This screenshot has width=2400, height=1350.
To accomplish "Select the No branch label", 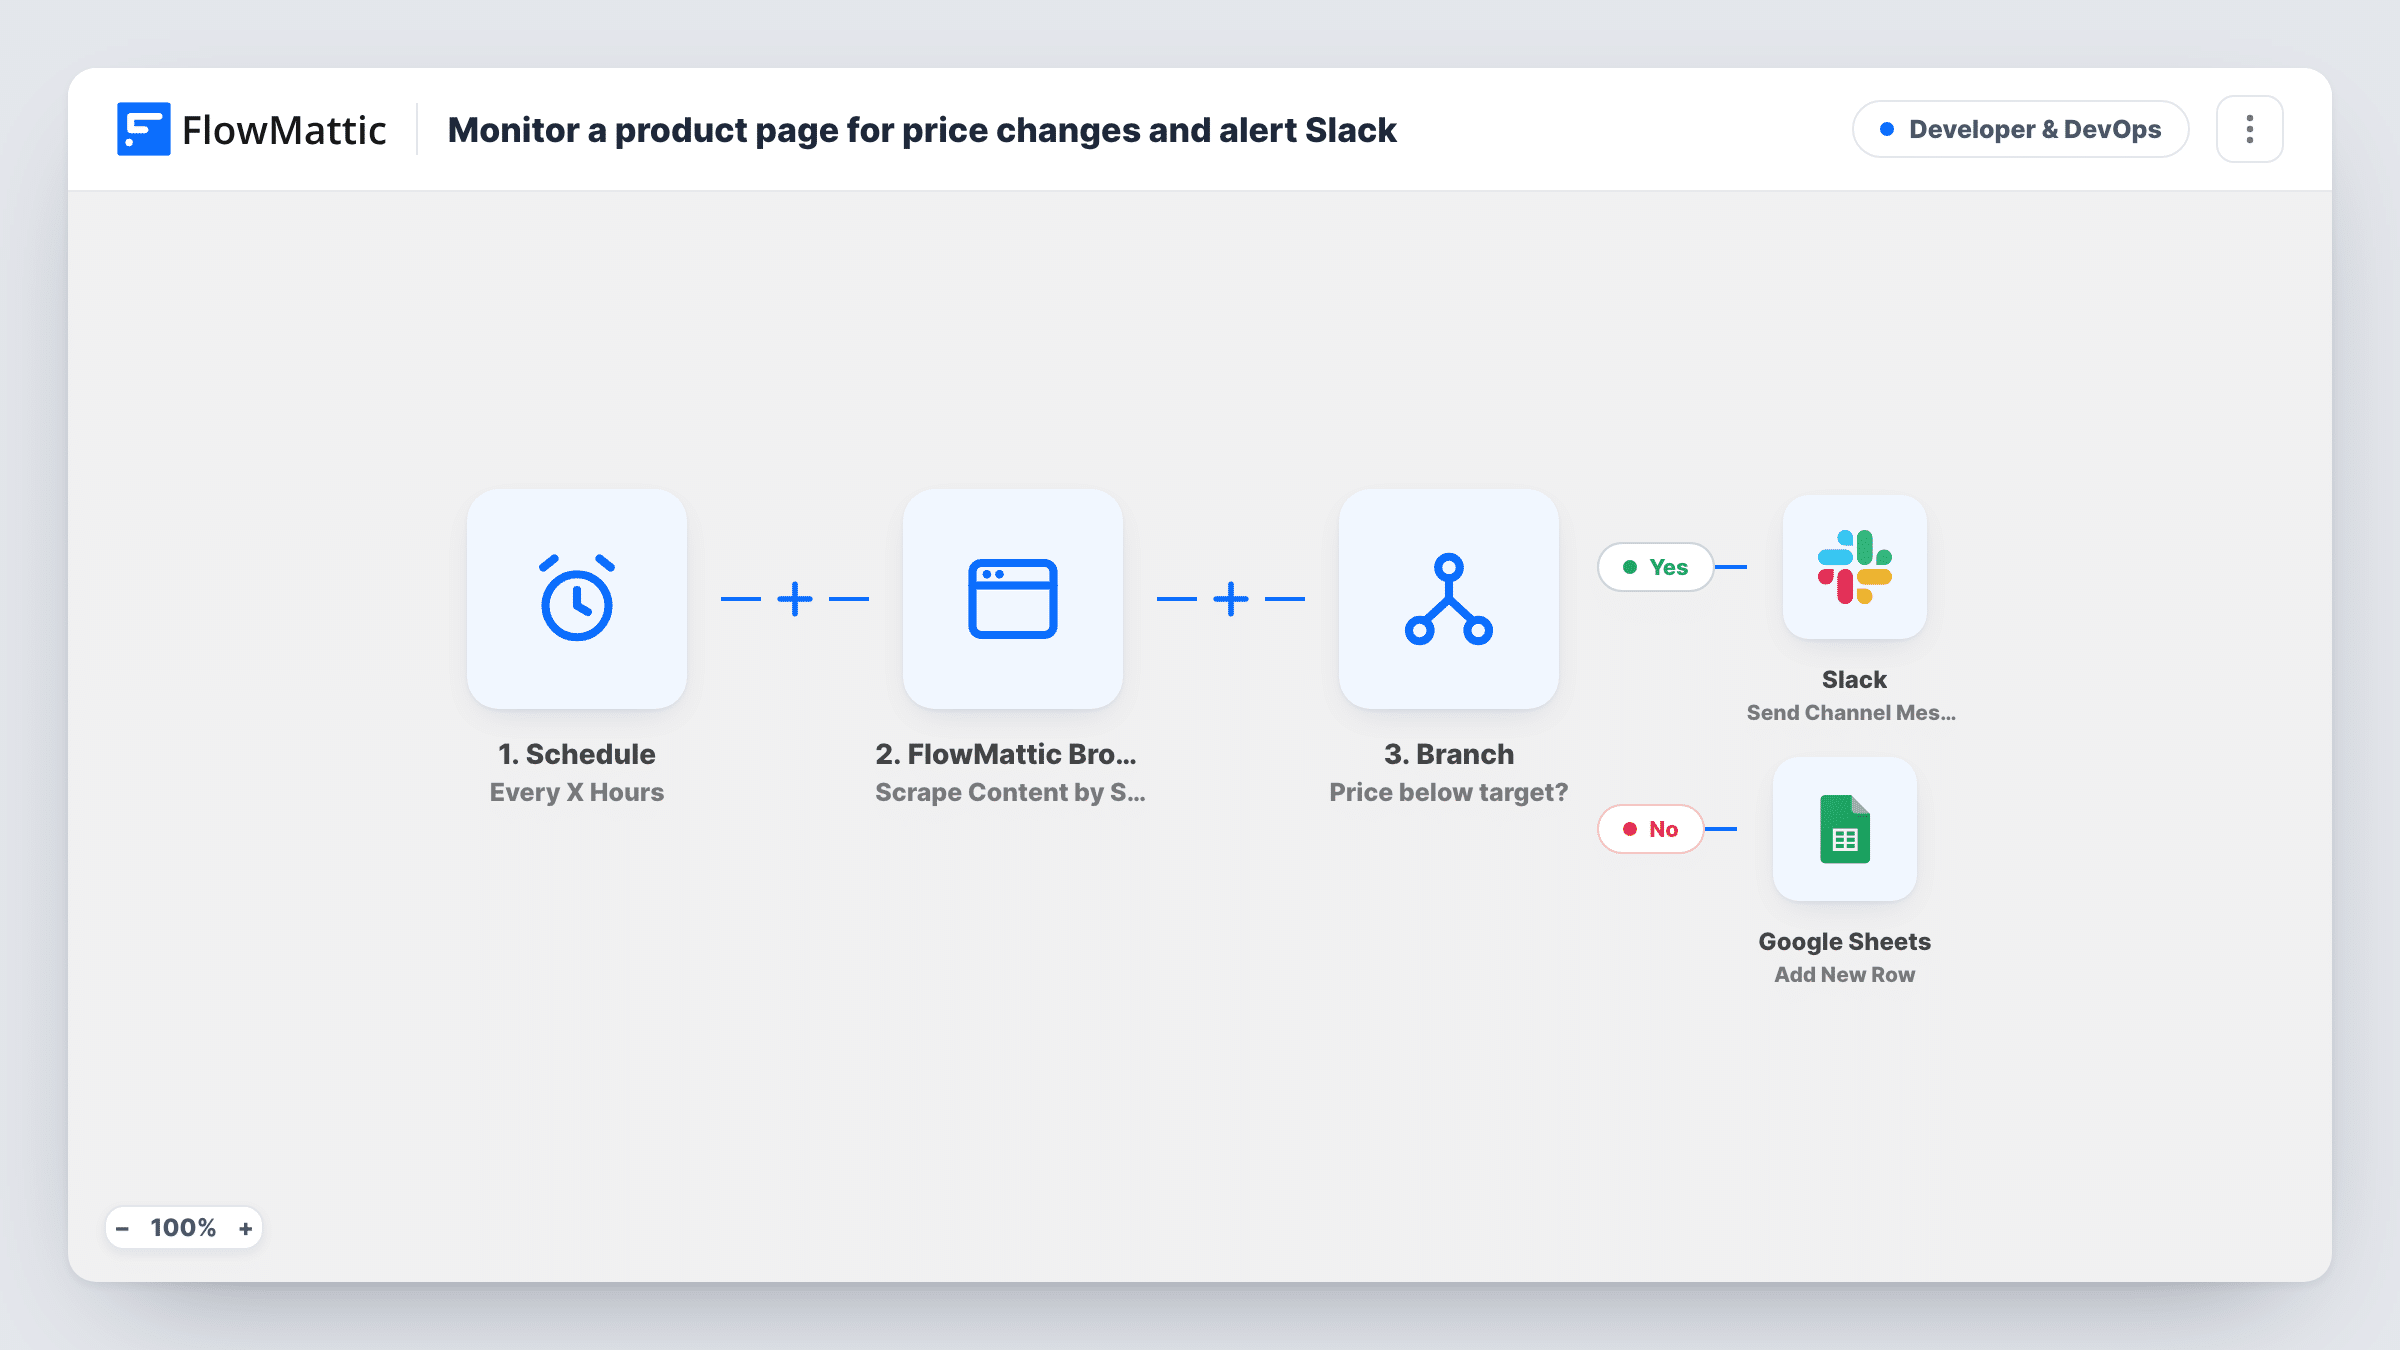I will coord(1651,829).
